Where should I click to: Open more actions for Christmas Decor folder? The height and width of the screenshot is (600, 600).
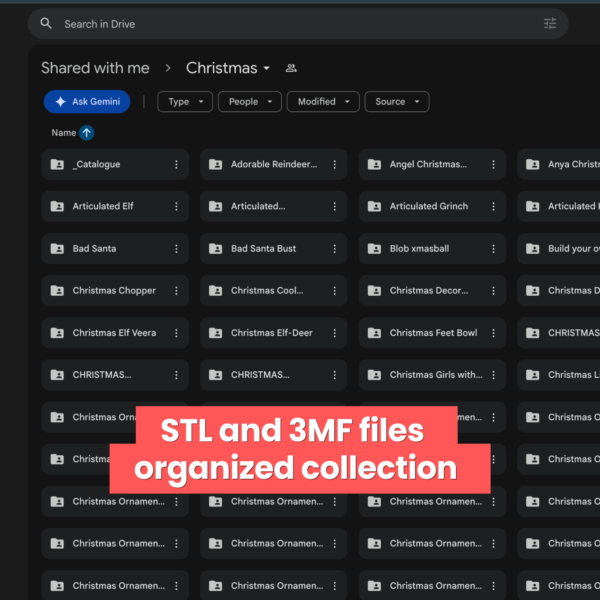[x=494, y=291]
